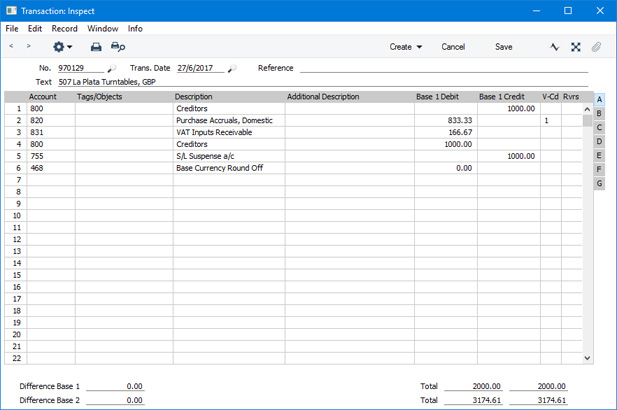Screen dimensions: 617x410
Task: Click the Trans. Date field
Action: point(200,68)
